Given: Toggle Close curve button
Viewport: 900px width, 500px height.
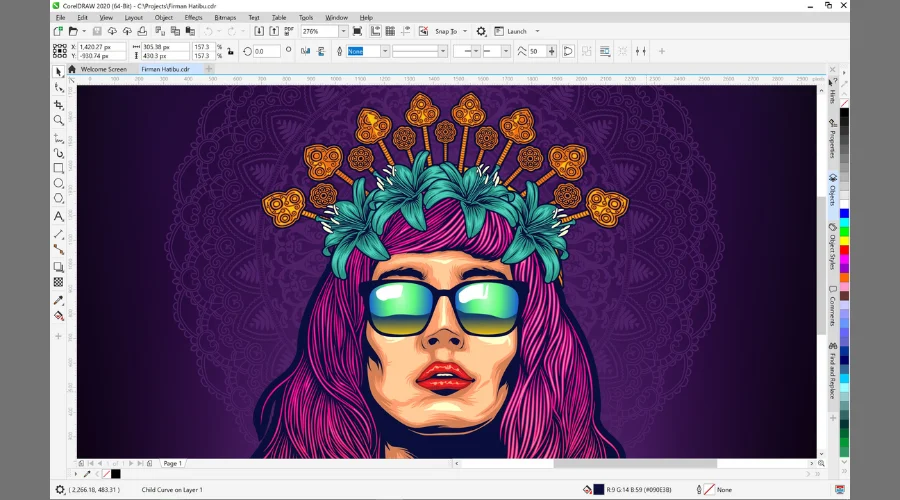Looking at the screenshot, I should pyautogui.click(x=568, y=51).
